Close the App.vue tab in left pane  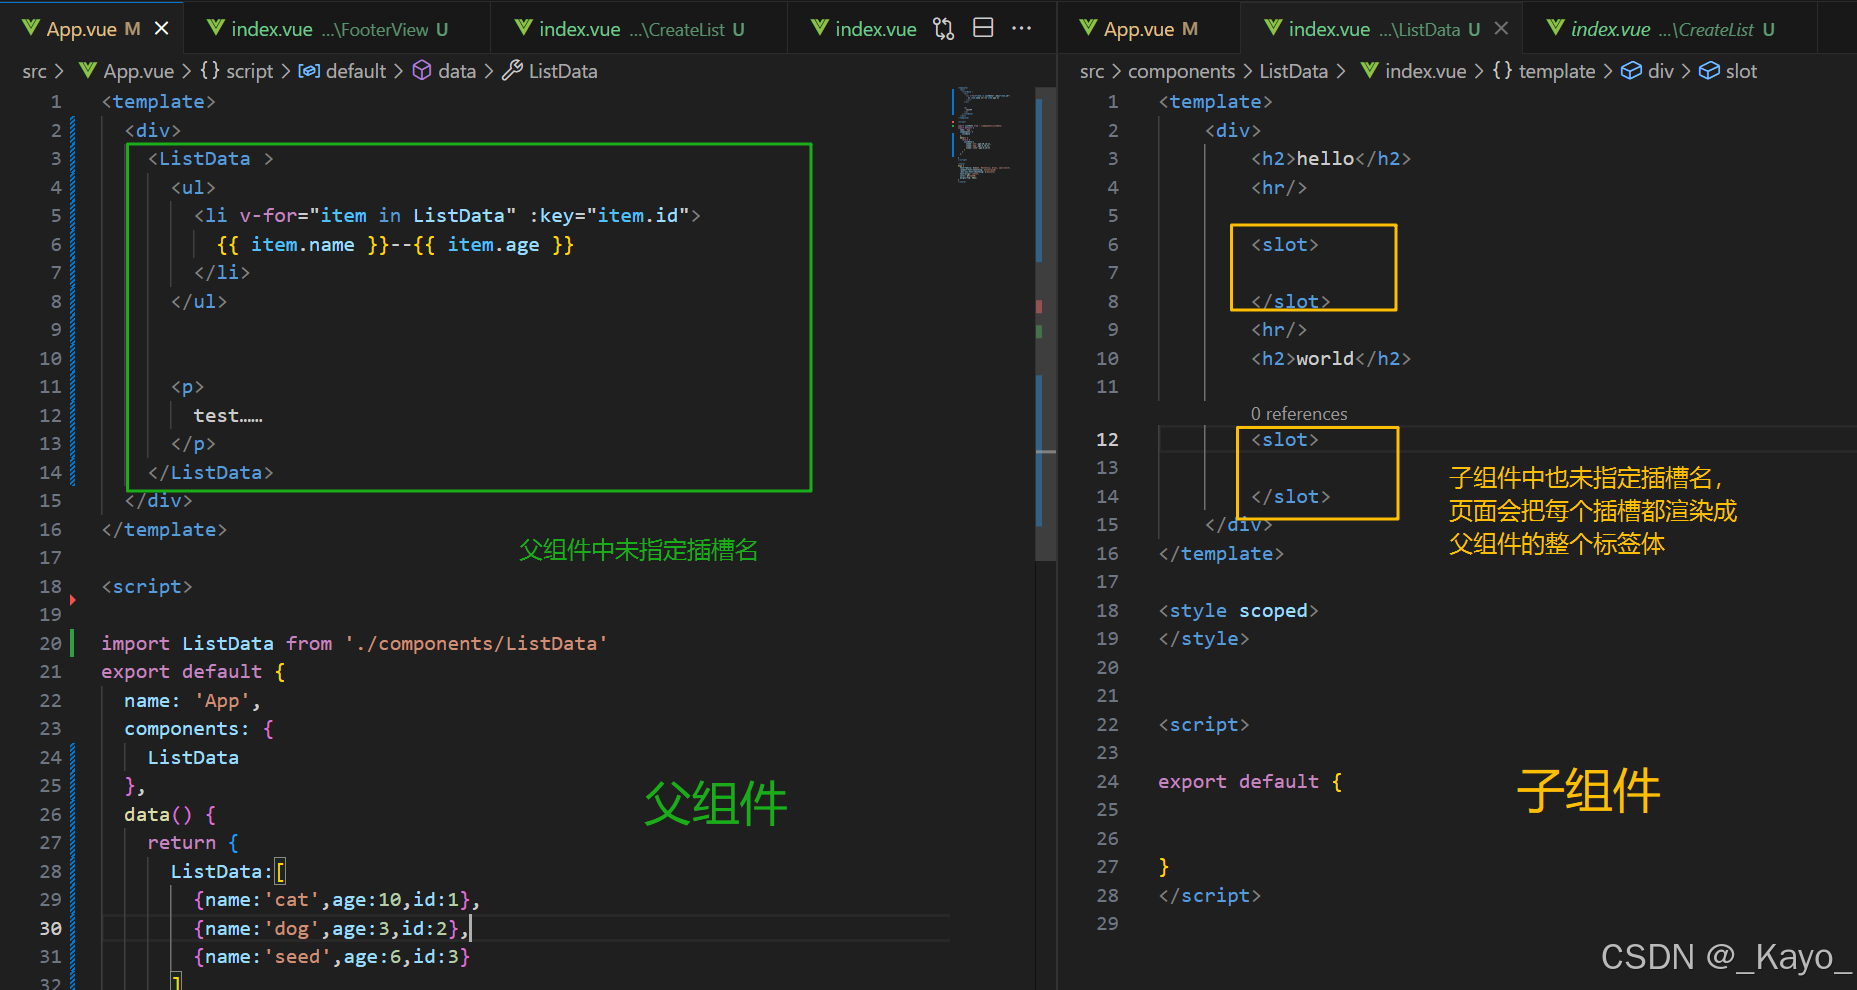(x=161, y=29)
